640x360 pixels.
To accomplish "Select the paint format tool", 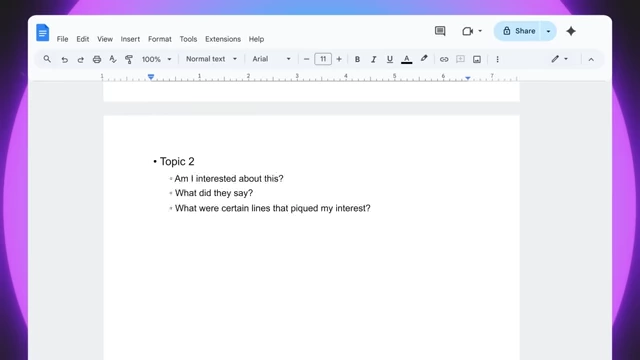I will click(129, 60).
